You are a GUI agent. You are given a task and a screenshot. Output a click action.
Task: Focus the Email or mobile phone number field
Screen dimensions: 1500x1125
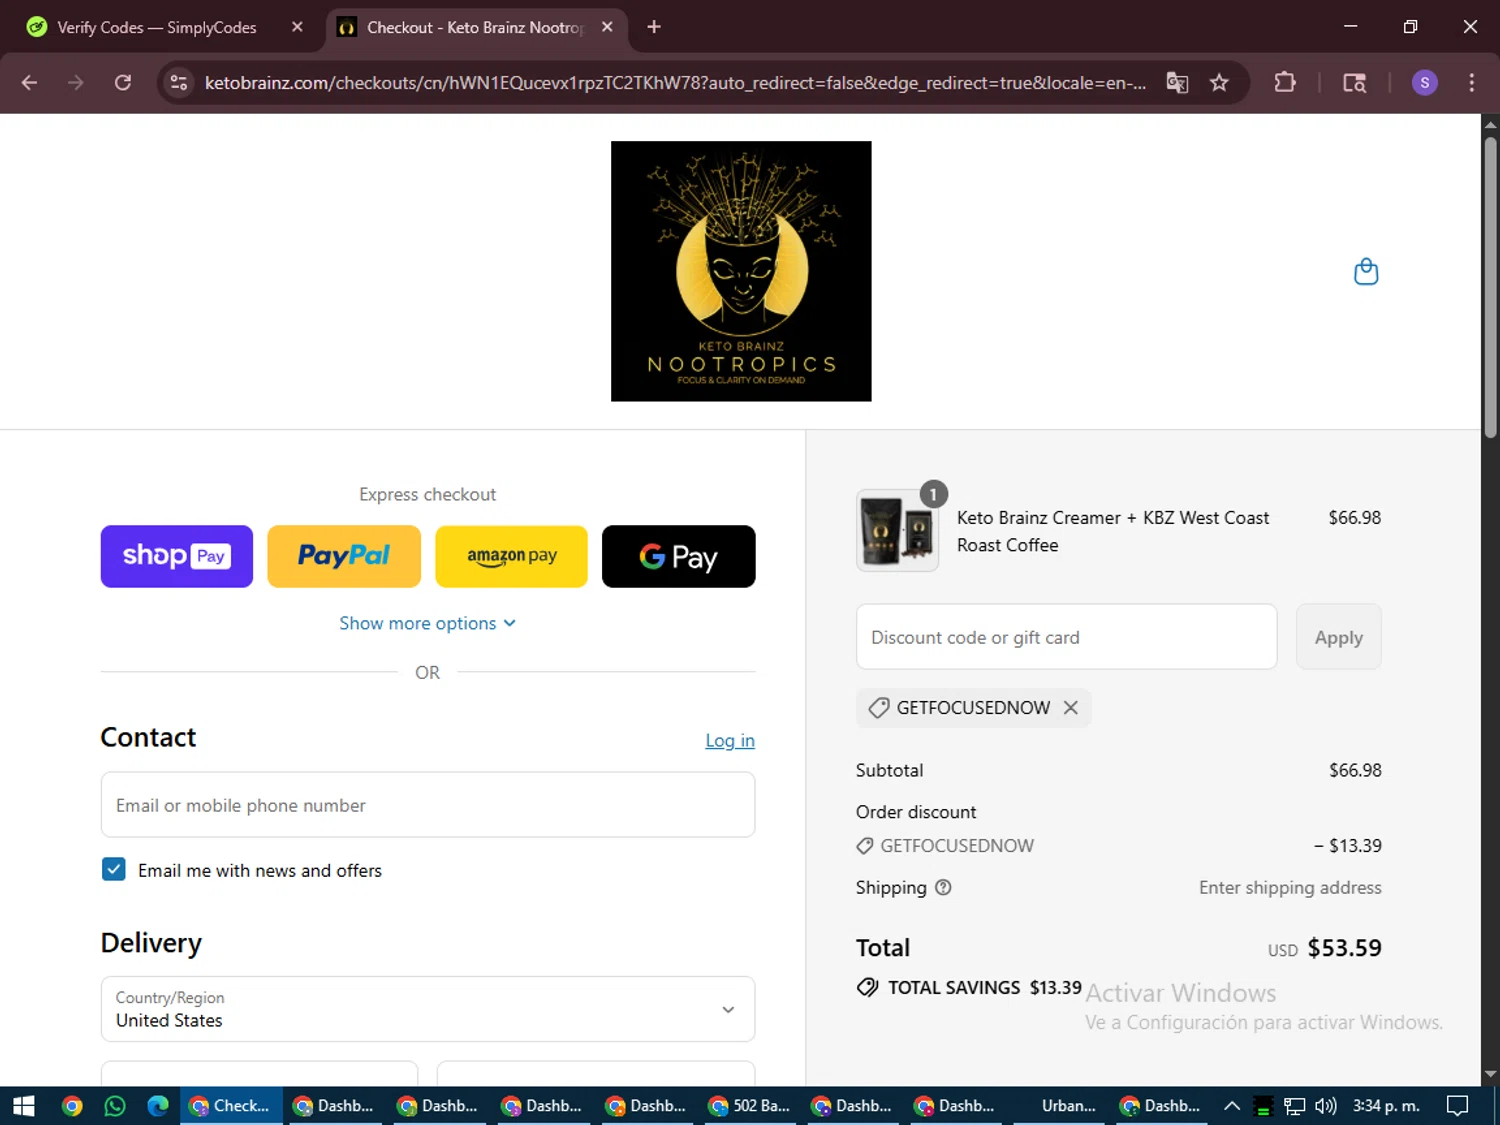pos(428,805)
